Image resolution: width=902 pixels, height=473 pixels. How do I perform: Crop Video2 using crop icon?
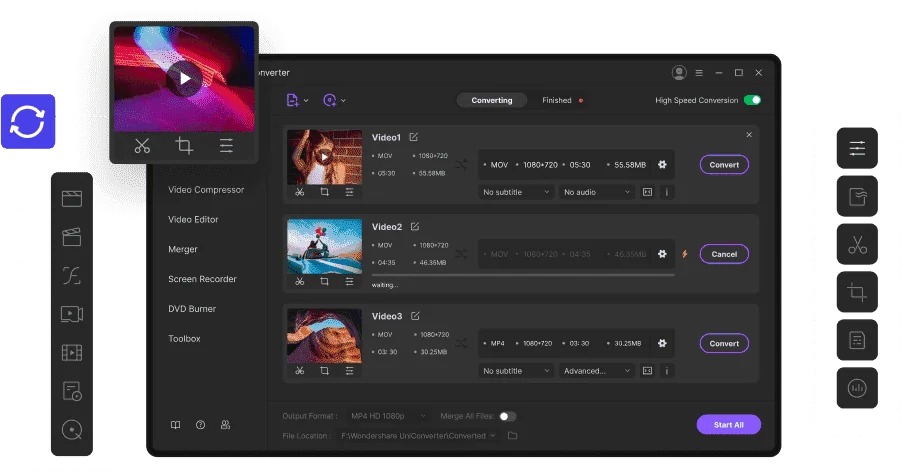(x=324, y=281)
